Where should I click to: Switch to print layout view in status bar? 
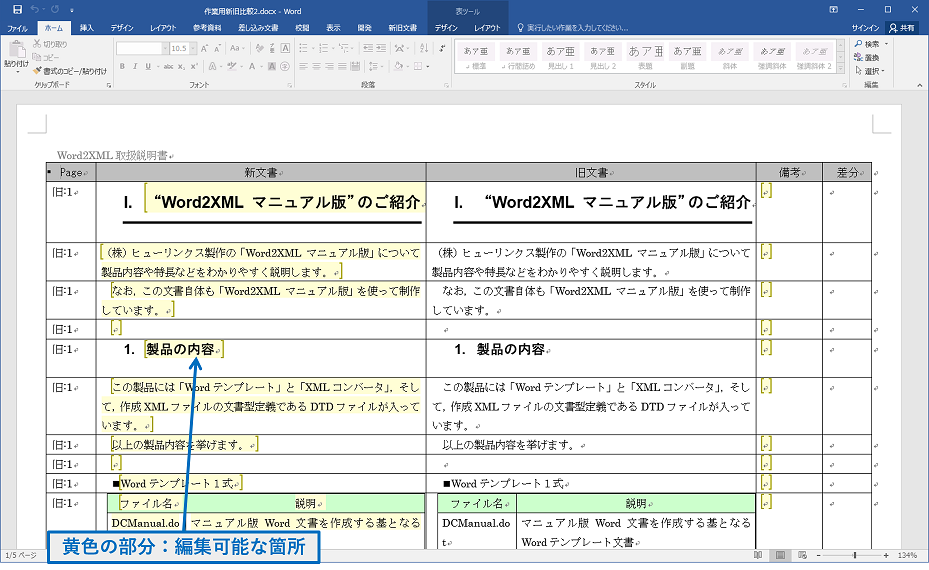[780, 555]
